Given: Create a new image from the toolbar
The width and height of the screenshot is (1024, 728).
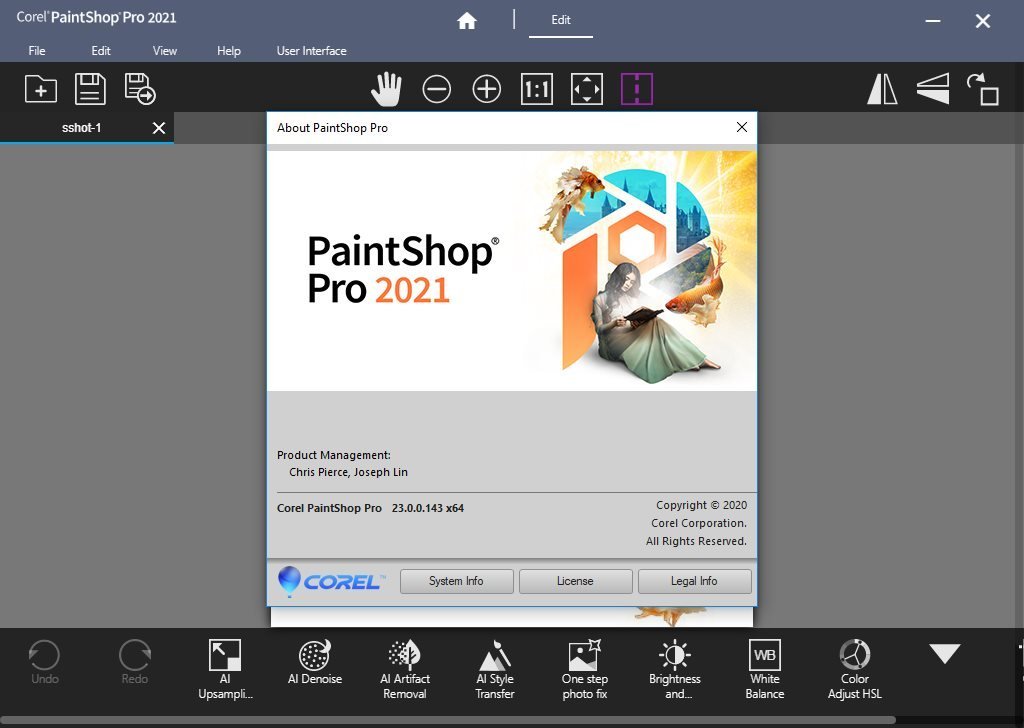Looking at the screenshot, I should pos(40,89).
